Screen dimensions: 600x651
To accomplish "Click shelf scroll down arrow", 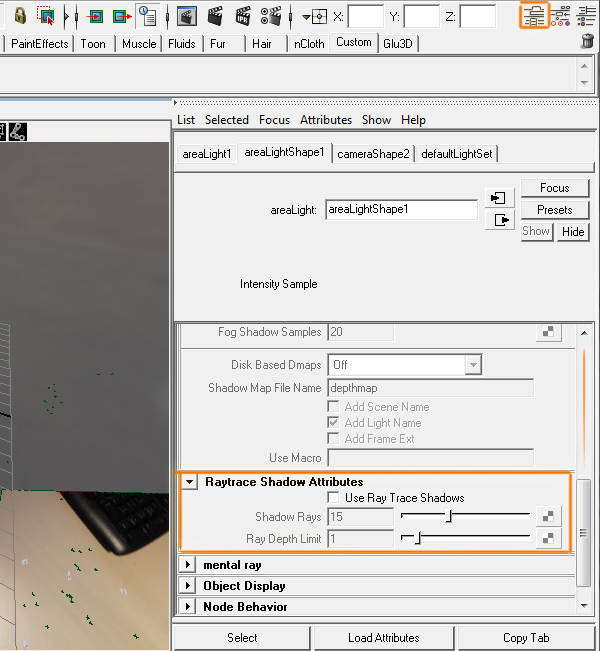I will click(584, 83).
